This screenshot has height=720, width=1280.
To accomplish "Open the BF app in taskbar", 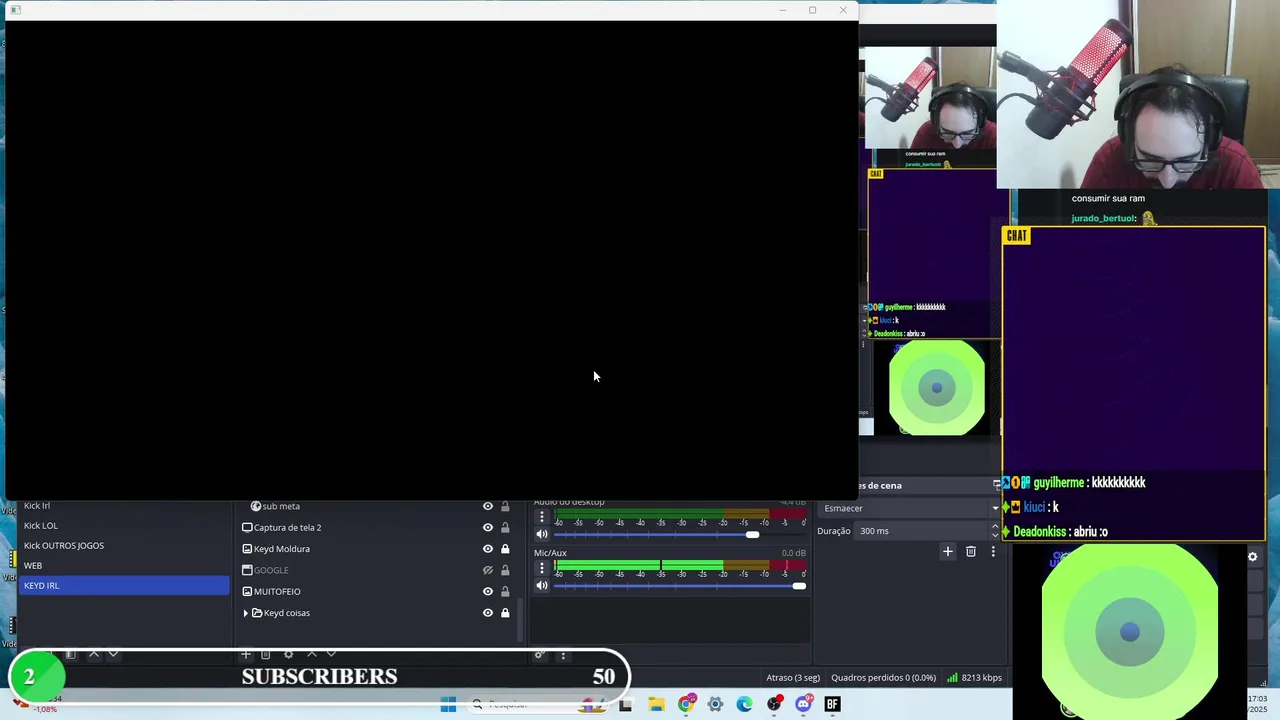I will pos(832,705).
